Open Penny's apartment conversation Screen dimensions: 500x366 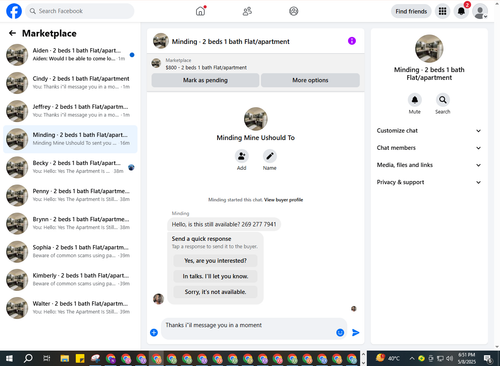pos(70,195)
